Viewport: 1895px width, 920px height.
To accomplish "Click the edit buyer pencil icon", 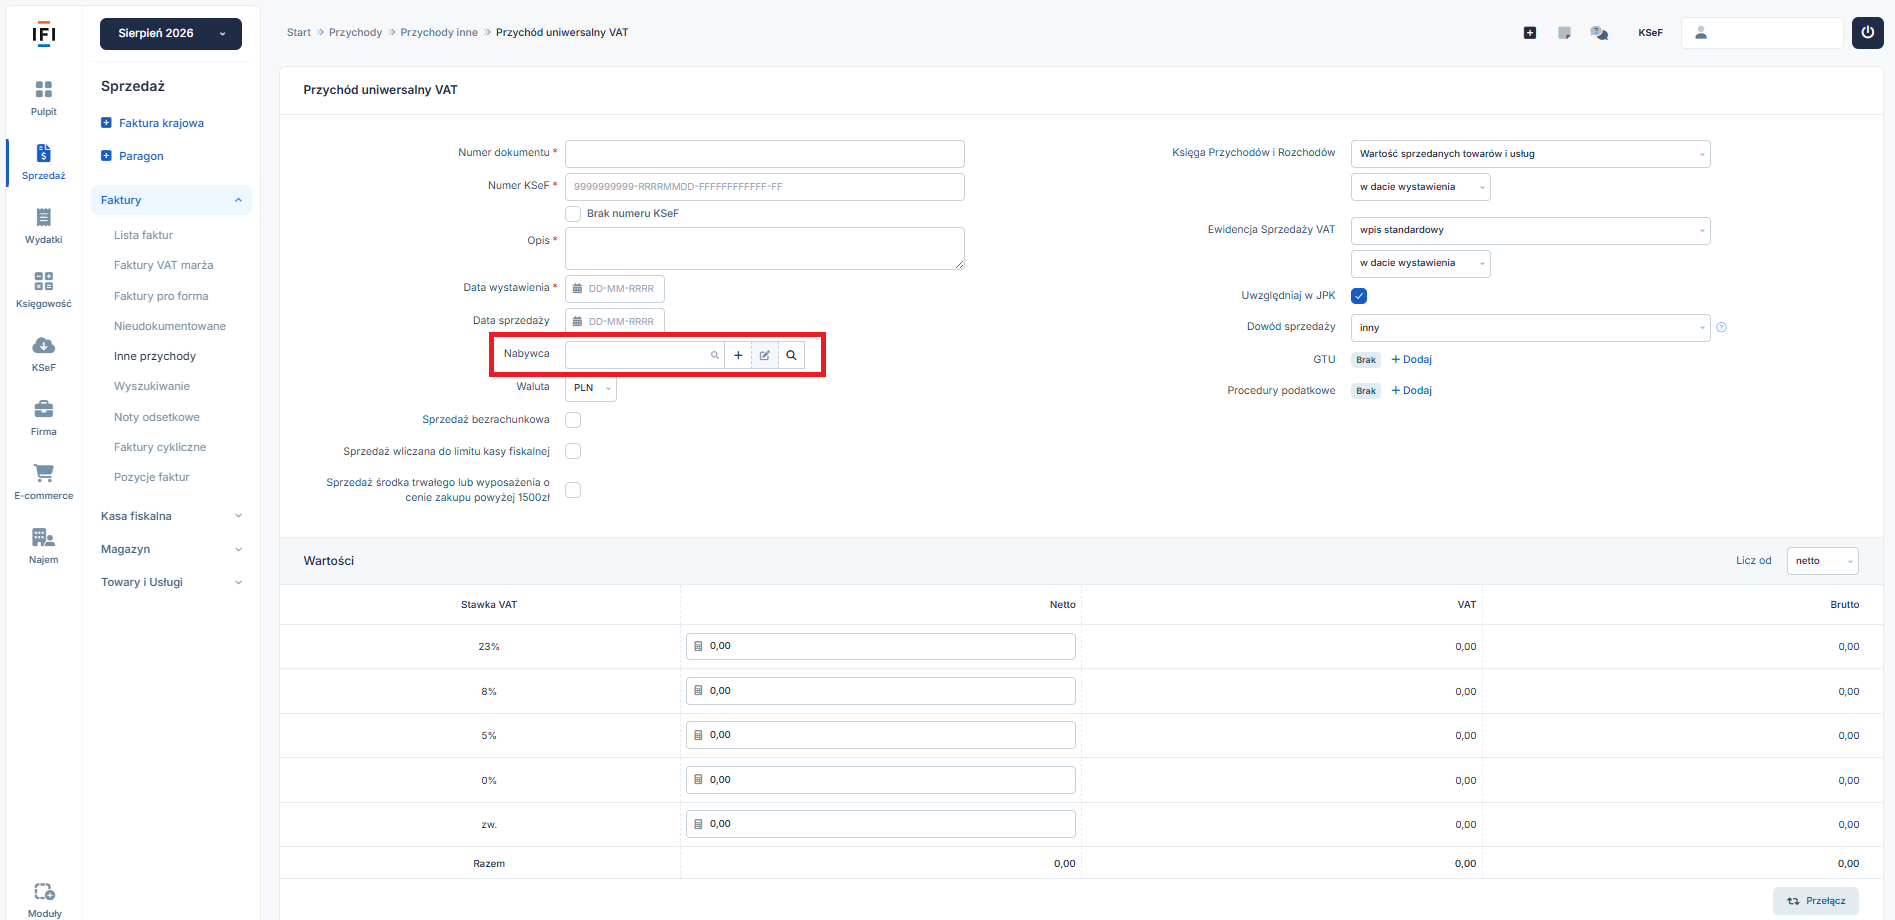I will coord(765,355).
